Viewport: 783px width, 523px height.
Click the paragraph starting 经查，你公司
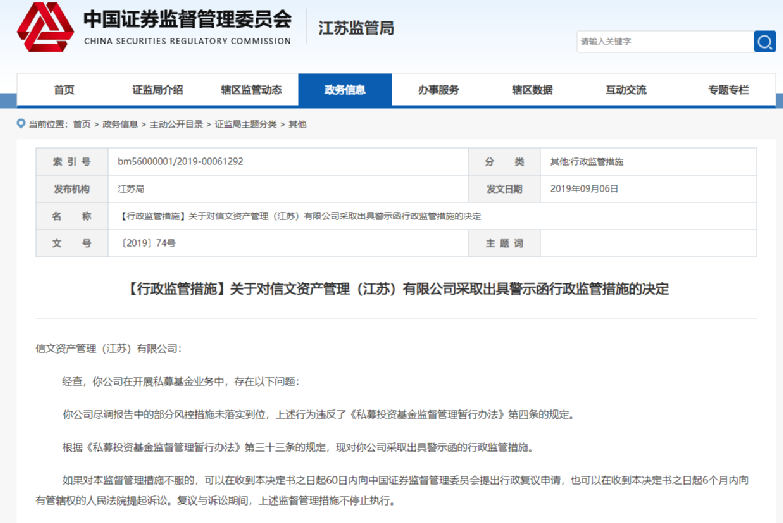click(x=181, y=382)
